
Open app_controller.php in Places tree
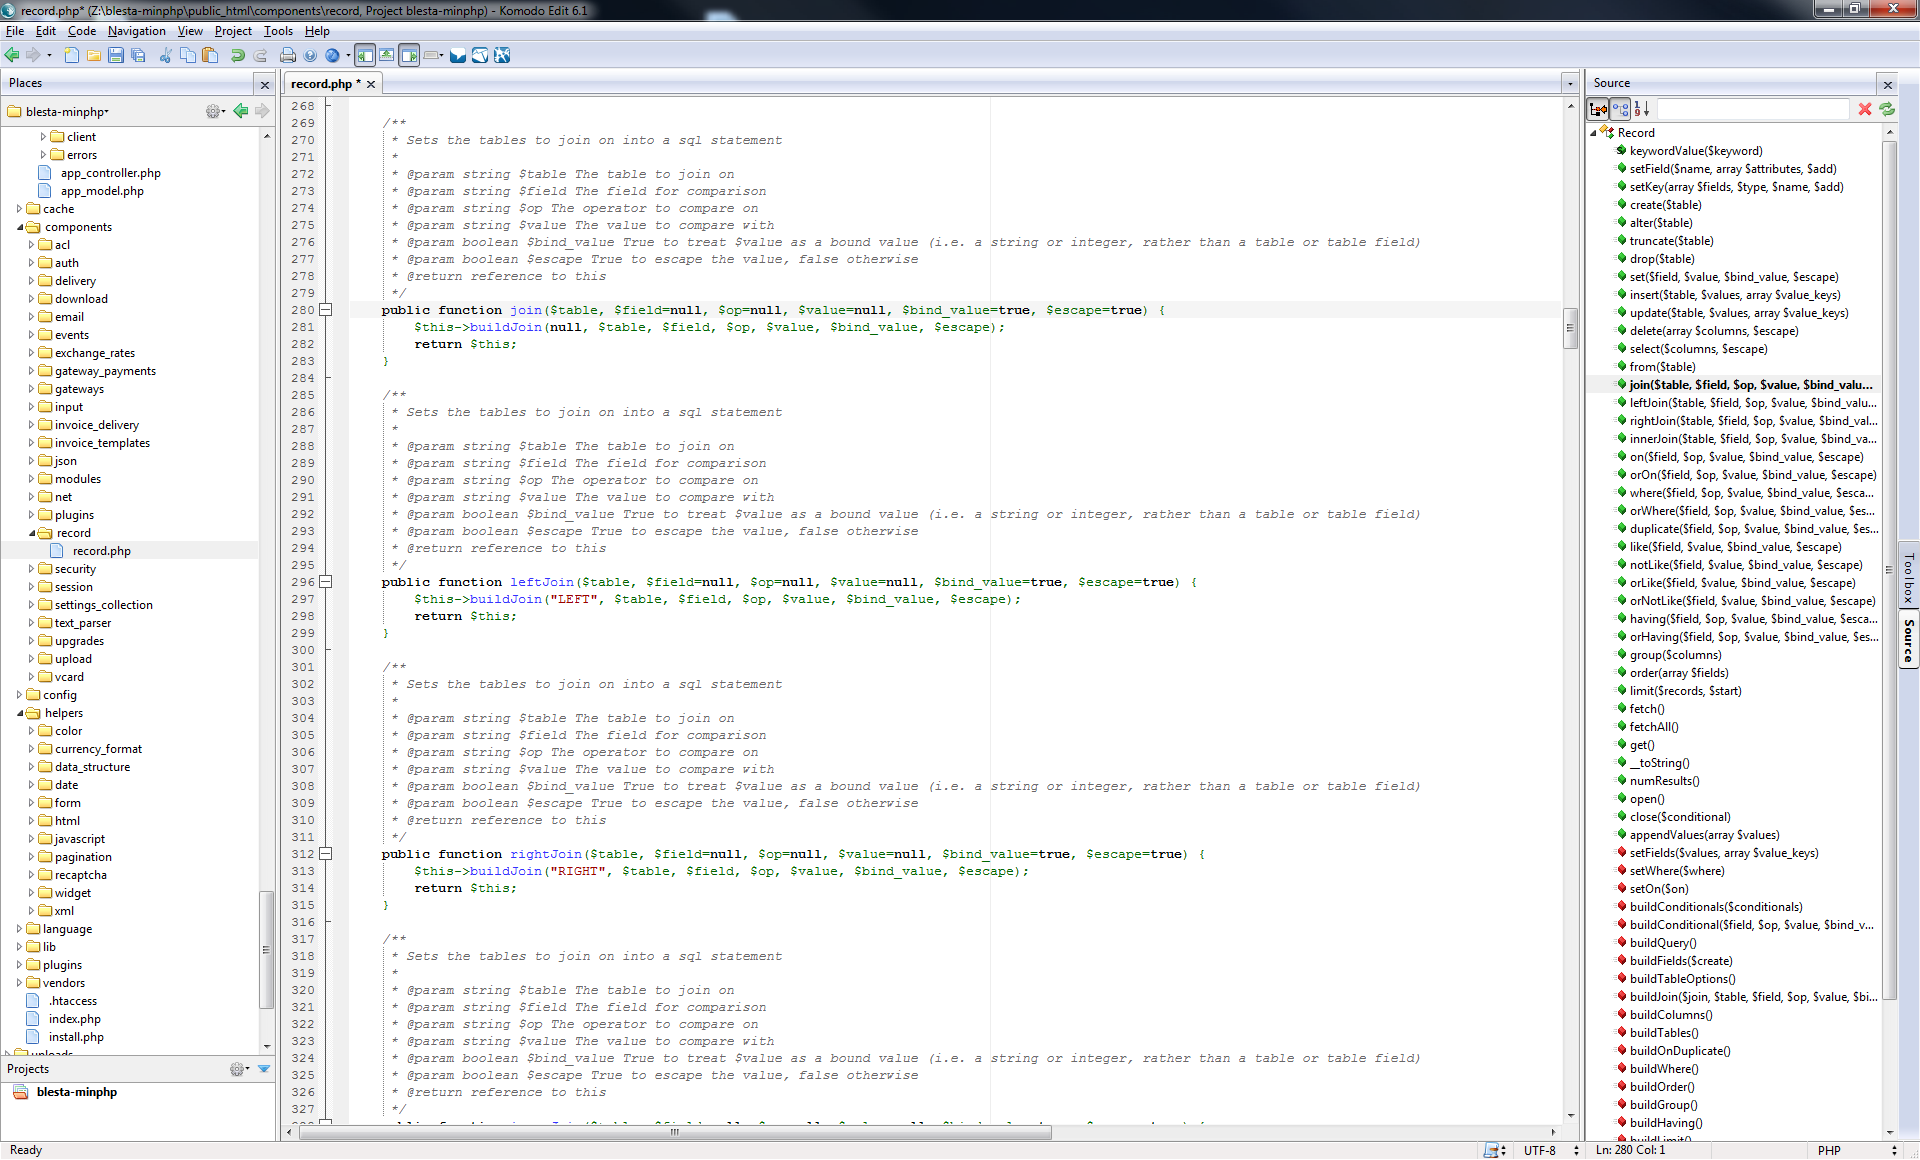point(110,173)
